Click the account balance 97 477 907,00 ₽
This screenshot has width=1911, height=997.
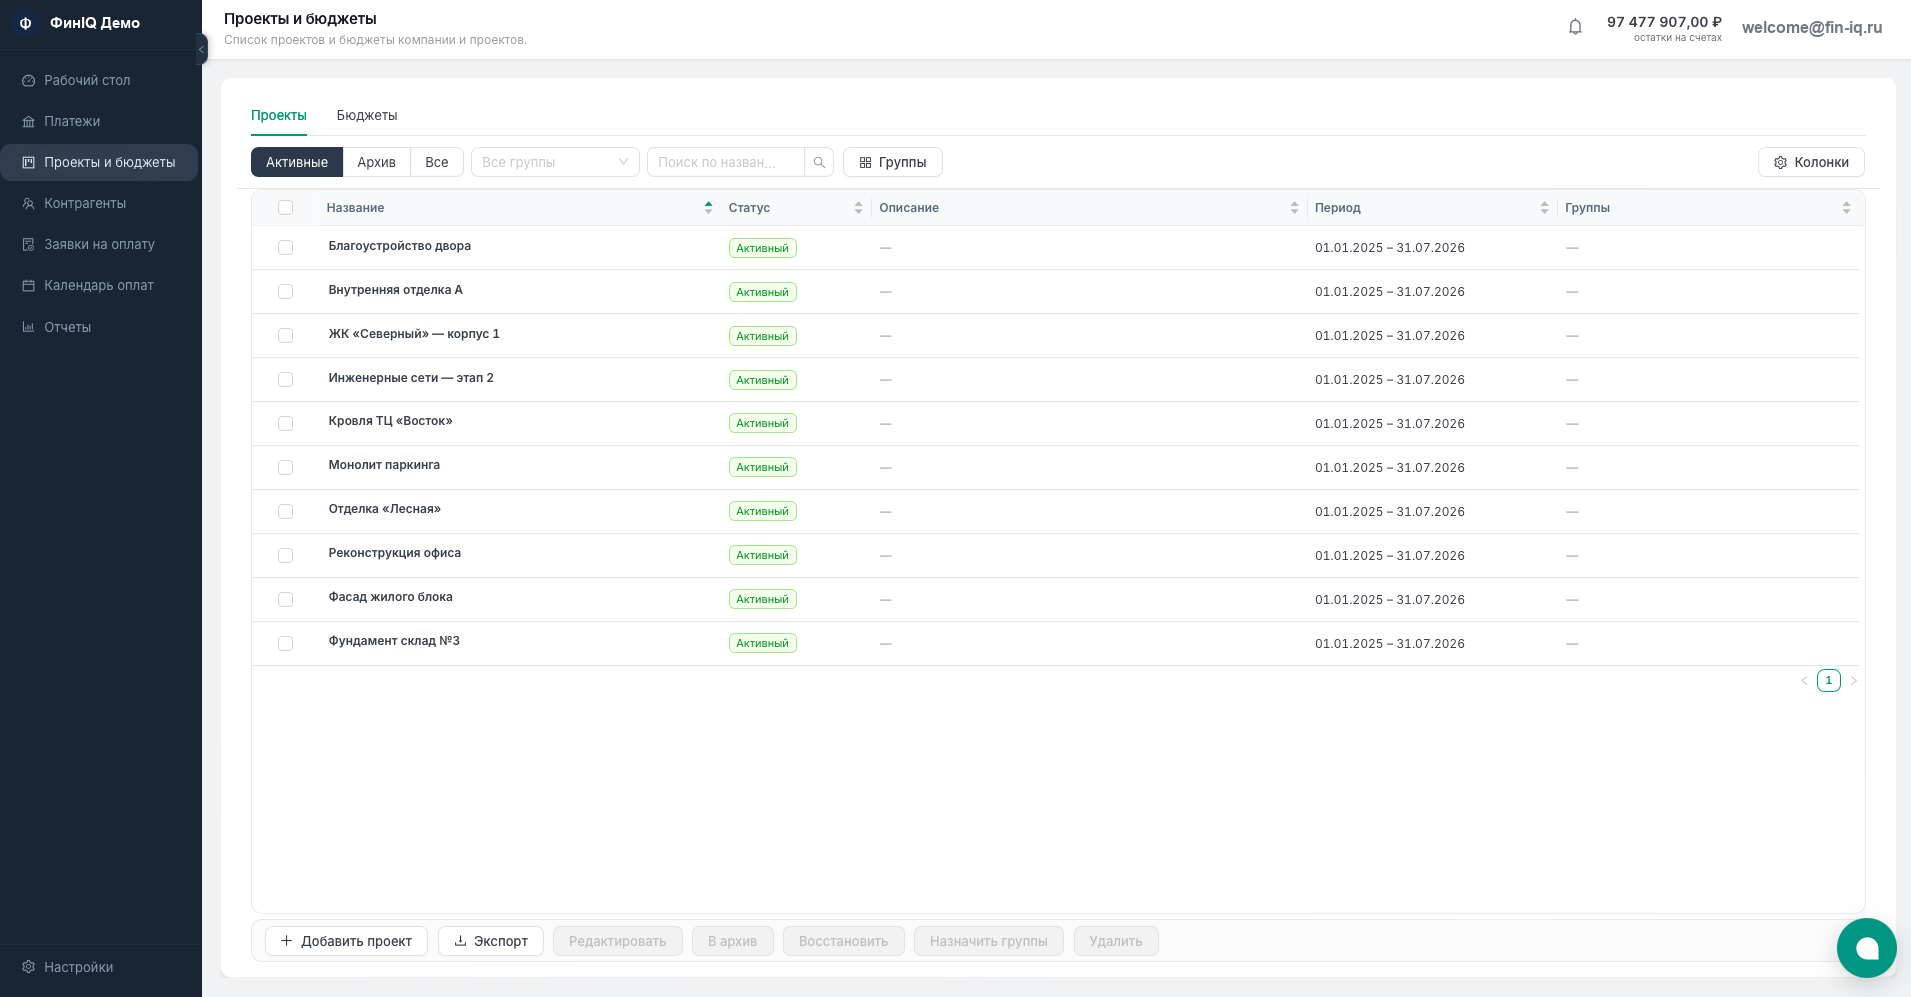coord(1664,22)
